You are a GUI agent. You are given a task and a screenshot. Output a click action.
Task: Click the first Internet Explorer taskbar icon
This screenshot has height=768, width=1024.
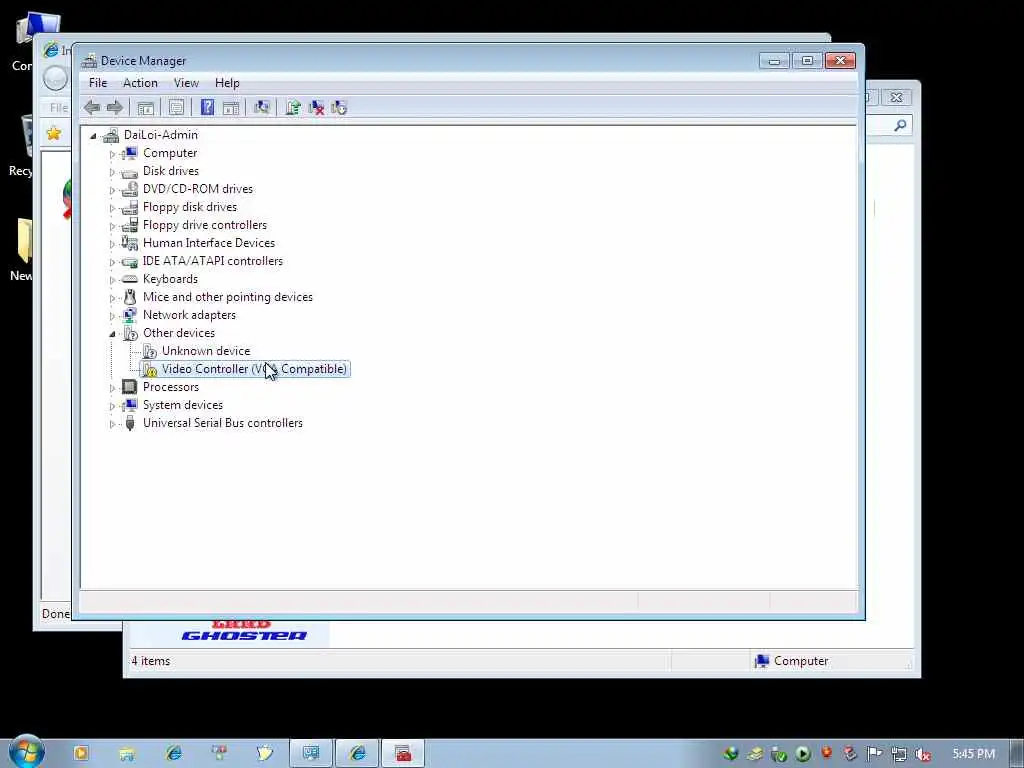[x=173, y=753]
